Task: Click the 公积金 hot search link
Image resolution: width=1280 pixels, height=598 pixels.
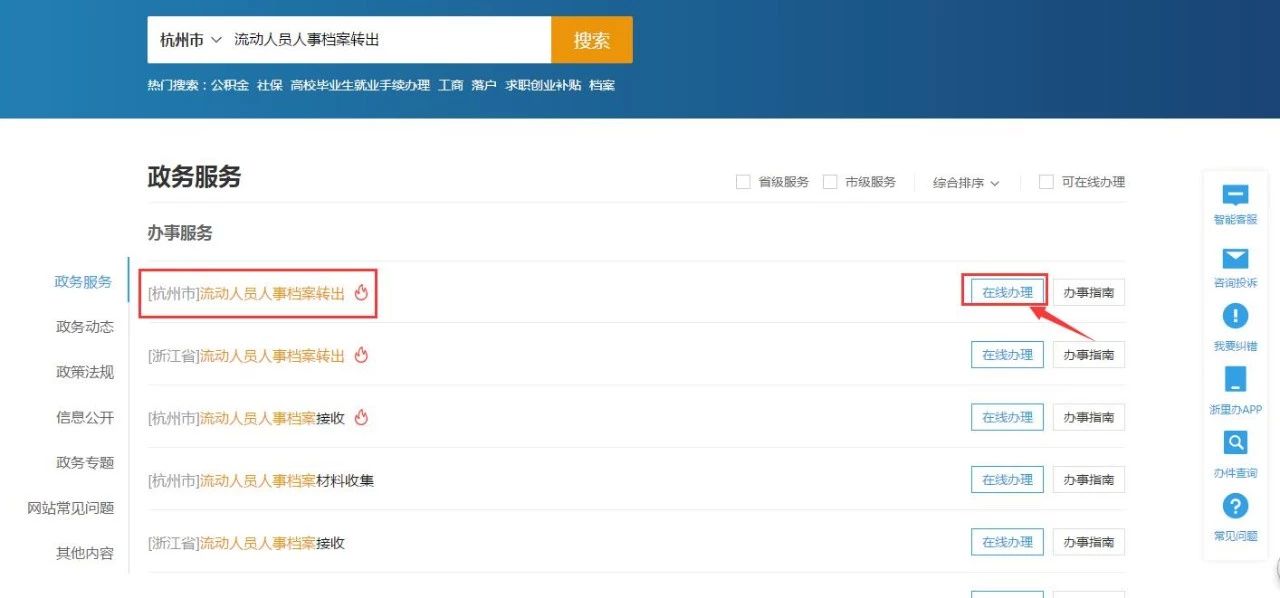Action: pos(229,86)
